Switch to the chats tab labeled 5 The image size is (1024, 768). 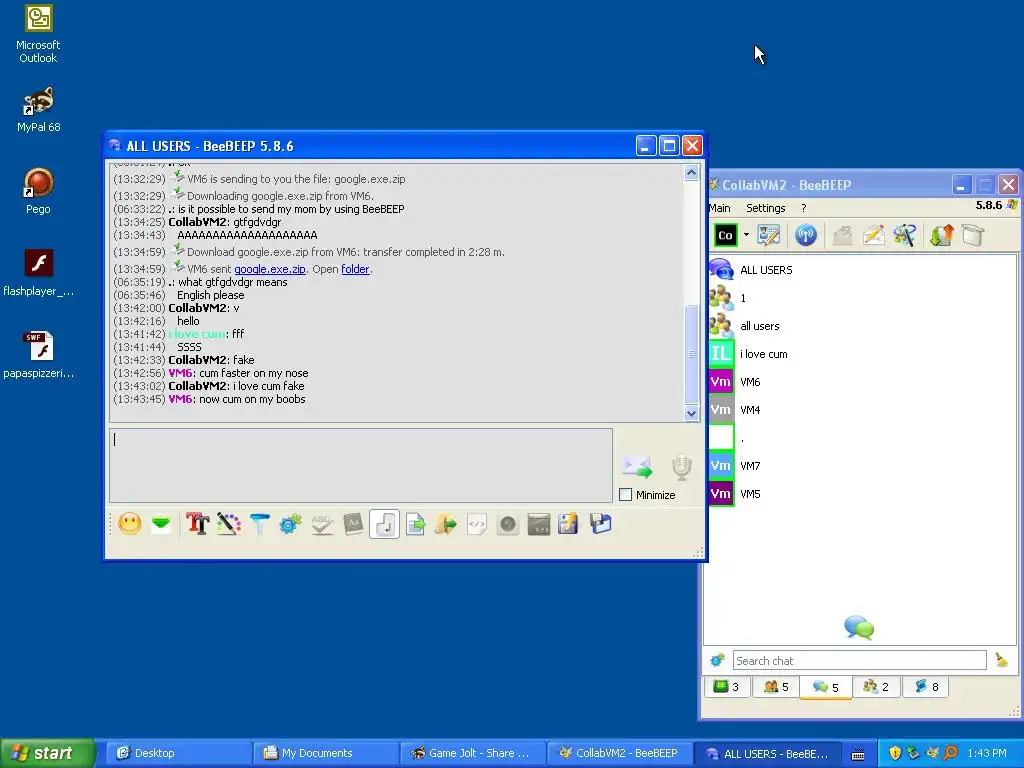pyautogui.click(x=825, y=687)
